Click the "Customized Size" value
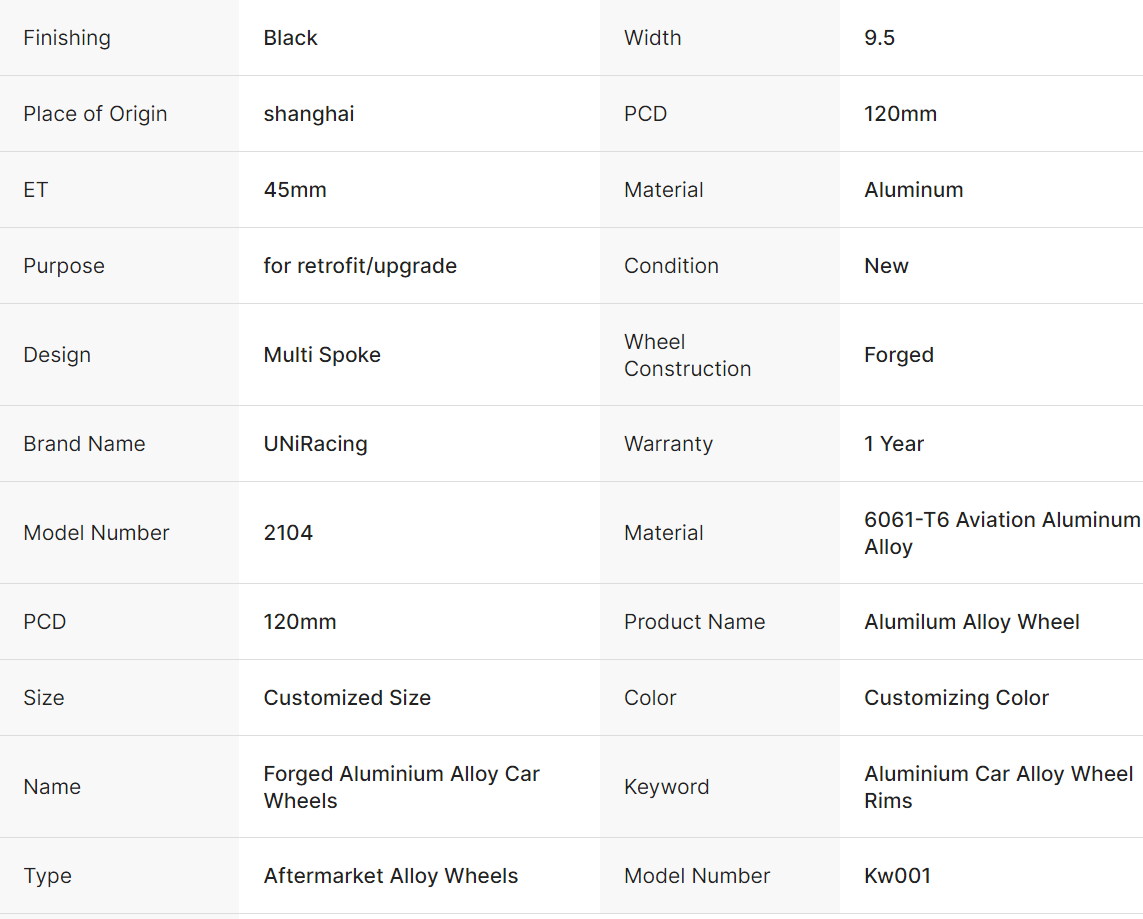 coord(347,698)
